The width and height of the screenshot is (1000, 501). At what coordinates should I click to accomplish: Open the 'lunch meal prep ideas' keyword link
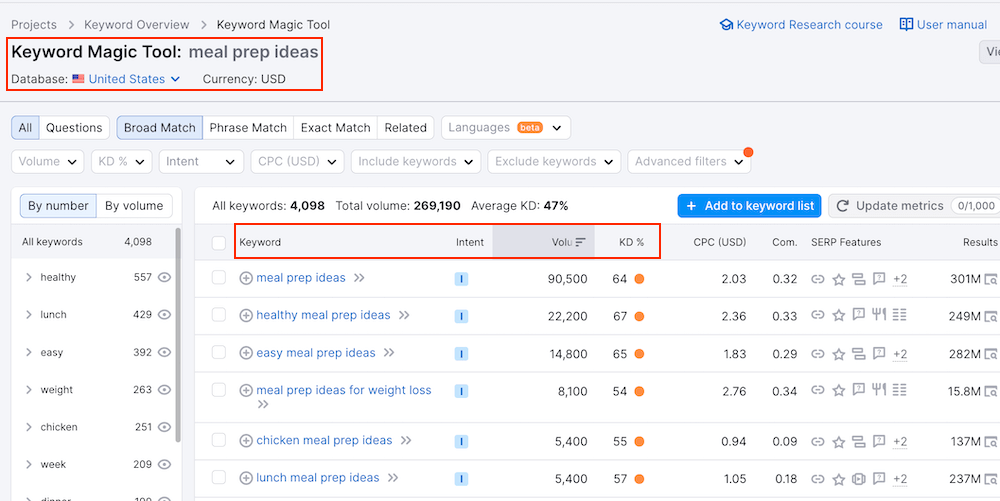click(318, 478)
